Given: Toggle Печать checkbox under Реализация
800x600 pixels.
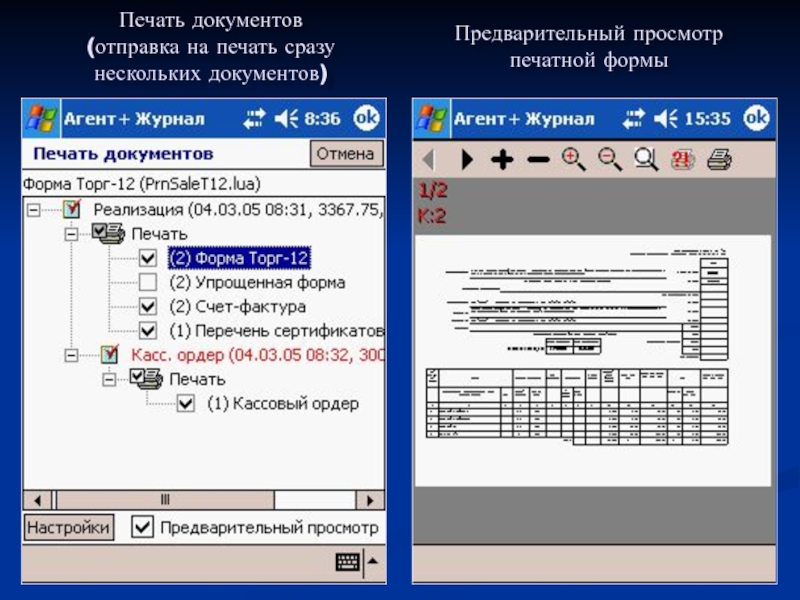Looking at the screenshot, I should point(98,231).
